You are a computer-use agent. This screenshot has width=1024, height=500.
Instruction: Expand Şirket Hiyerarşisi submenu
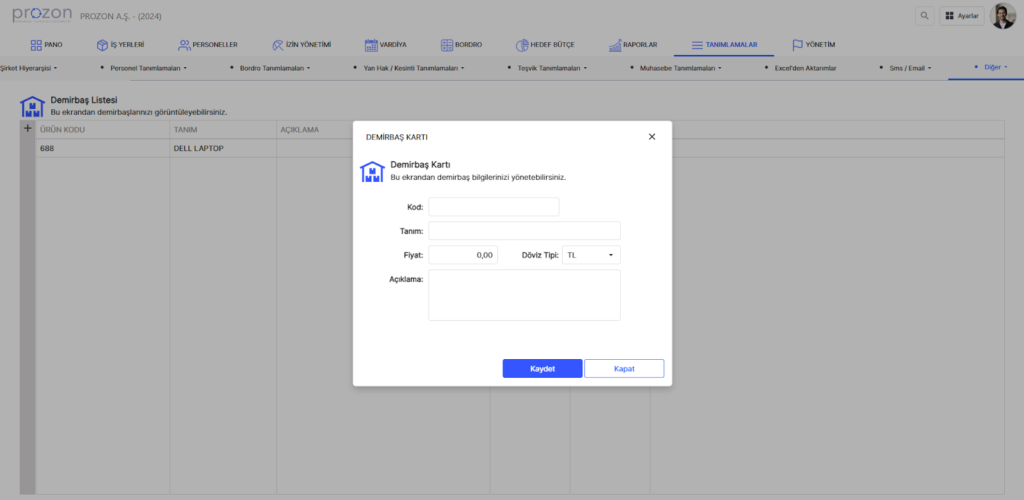point(29,68)
